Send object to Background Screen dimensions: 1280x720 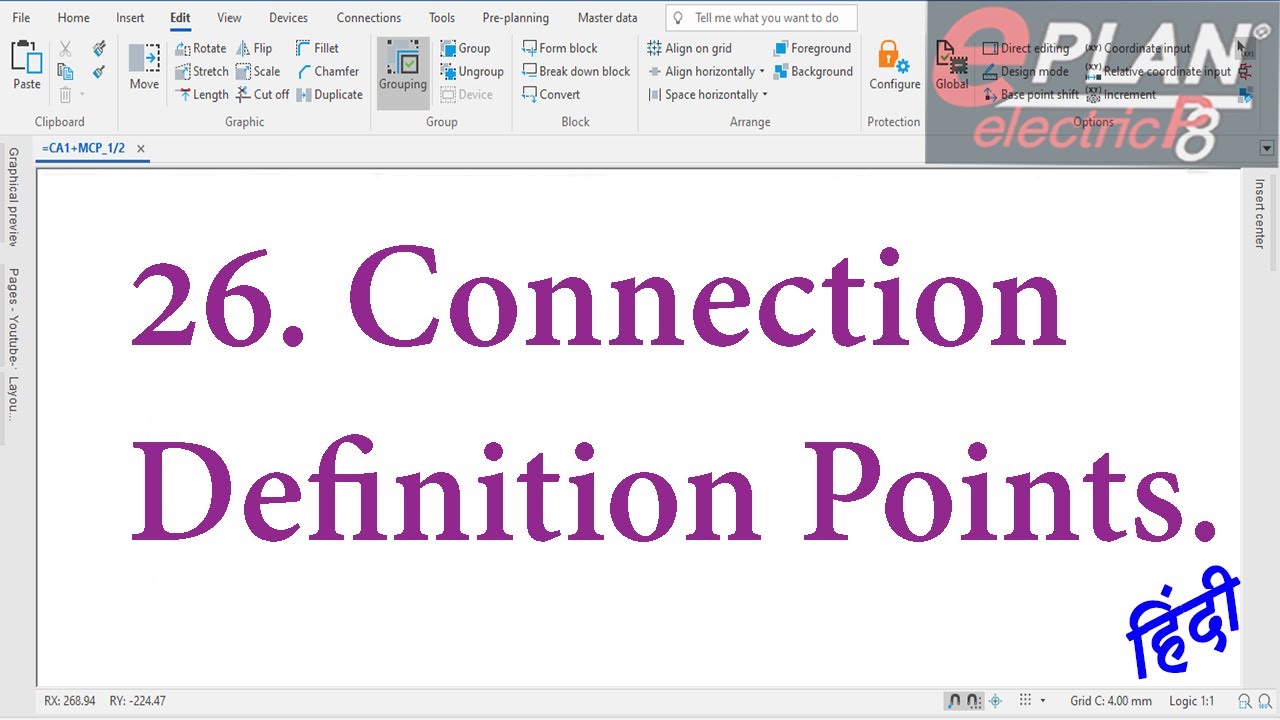(x=813, y=71)
